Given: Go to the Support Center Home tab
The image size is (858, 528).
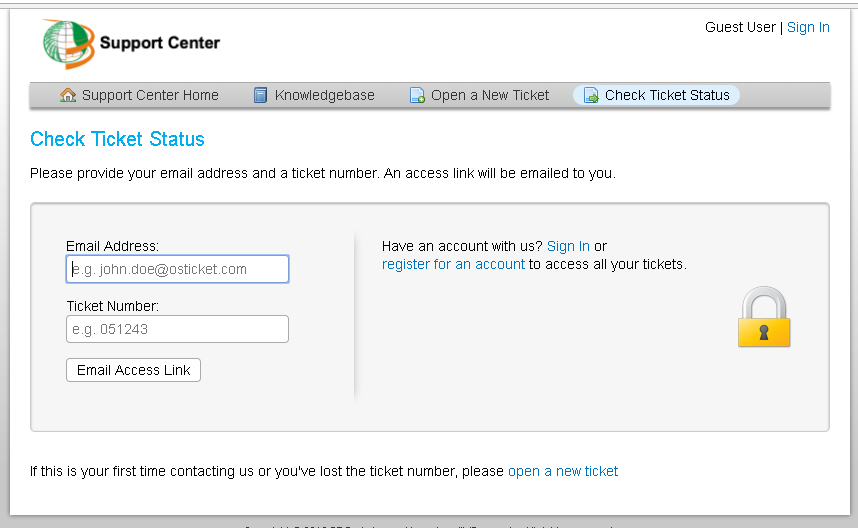Looking at the screenshot, I should click(x=150, y=96).
